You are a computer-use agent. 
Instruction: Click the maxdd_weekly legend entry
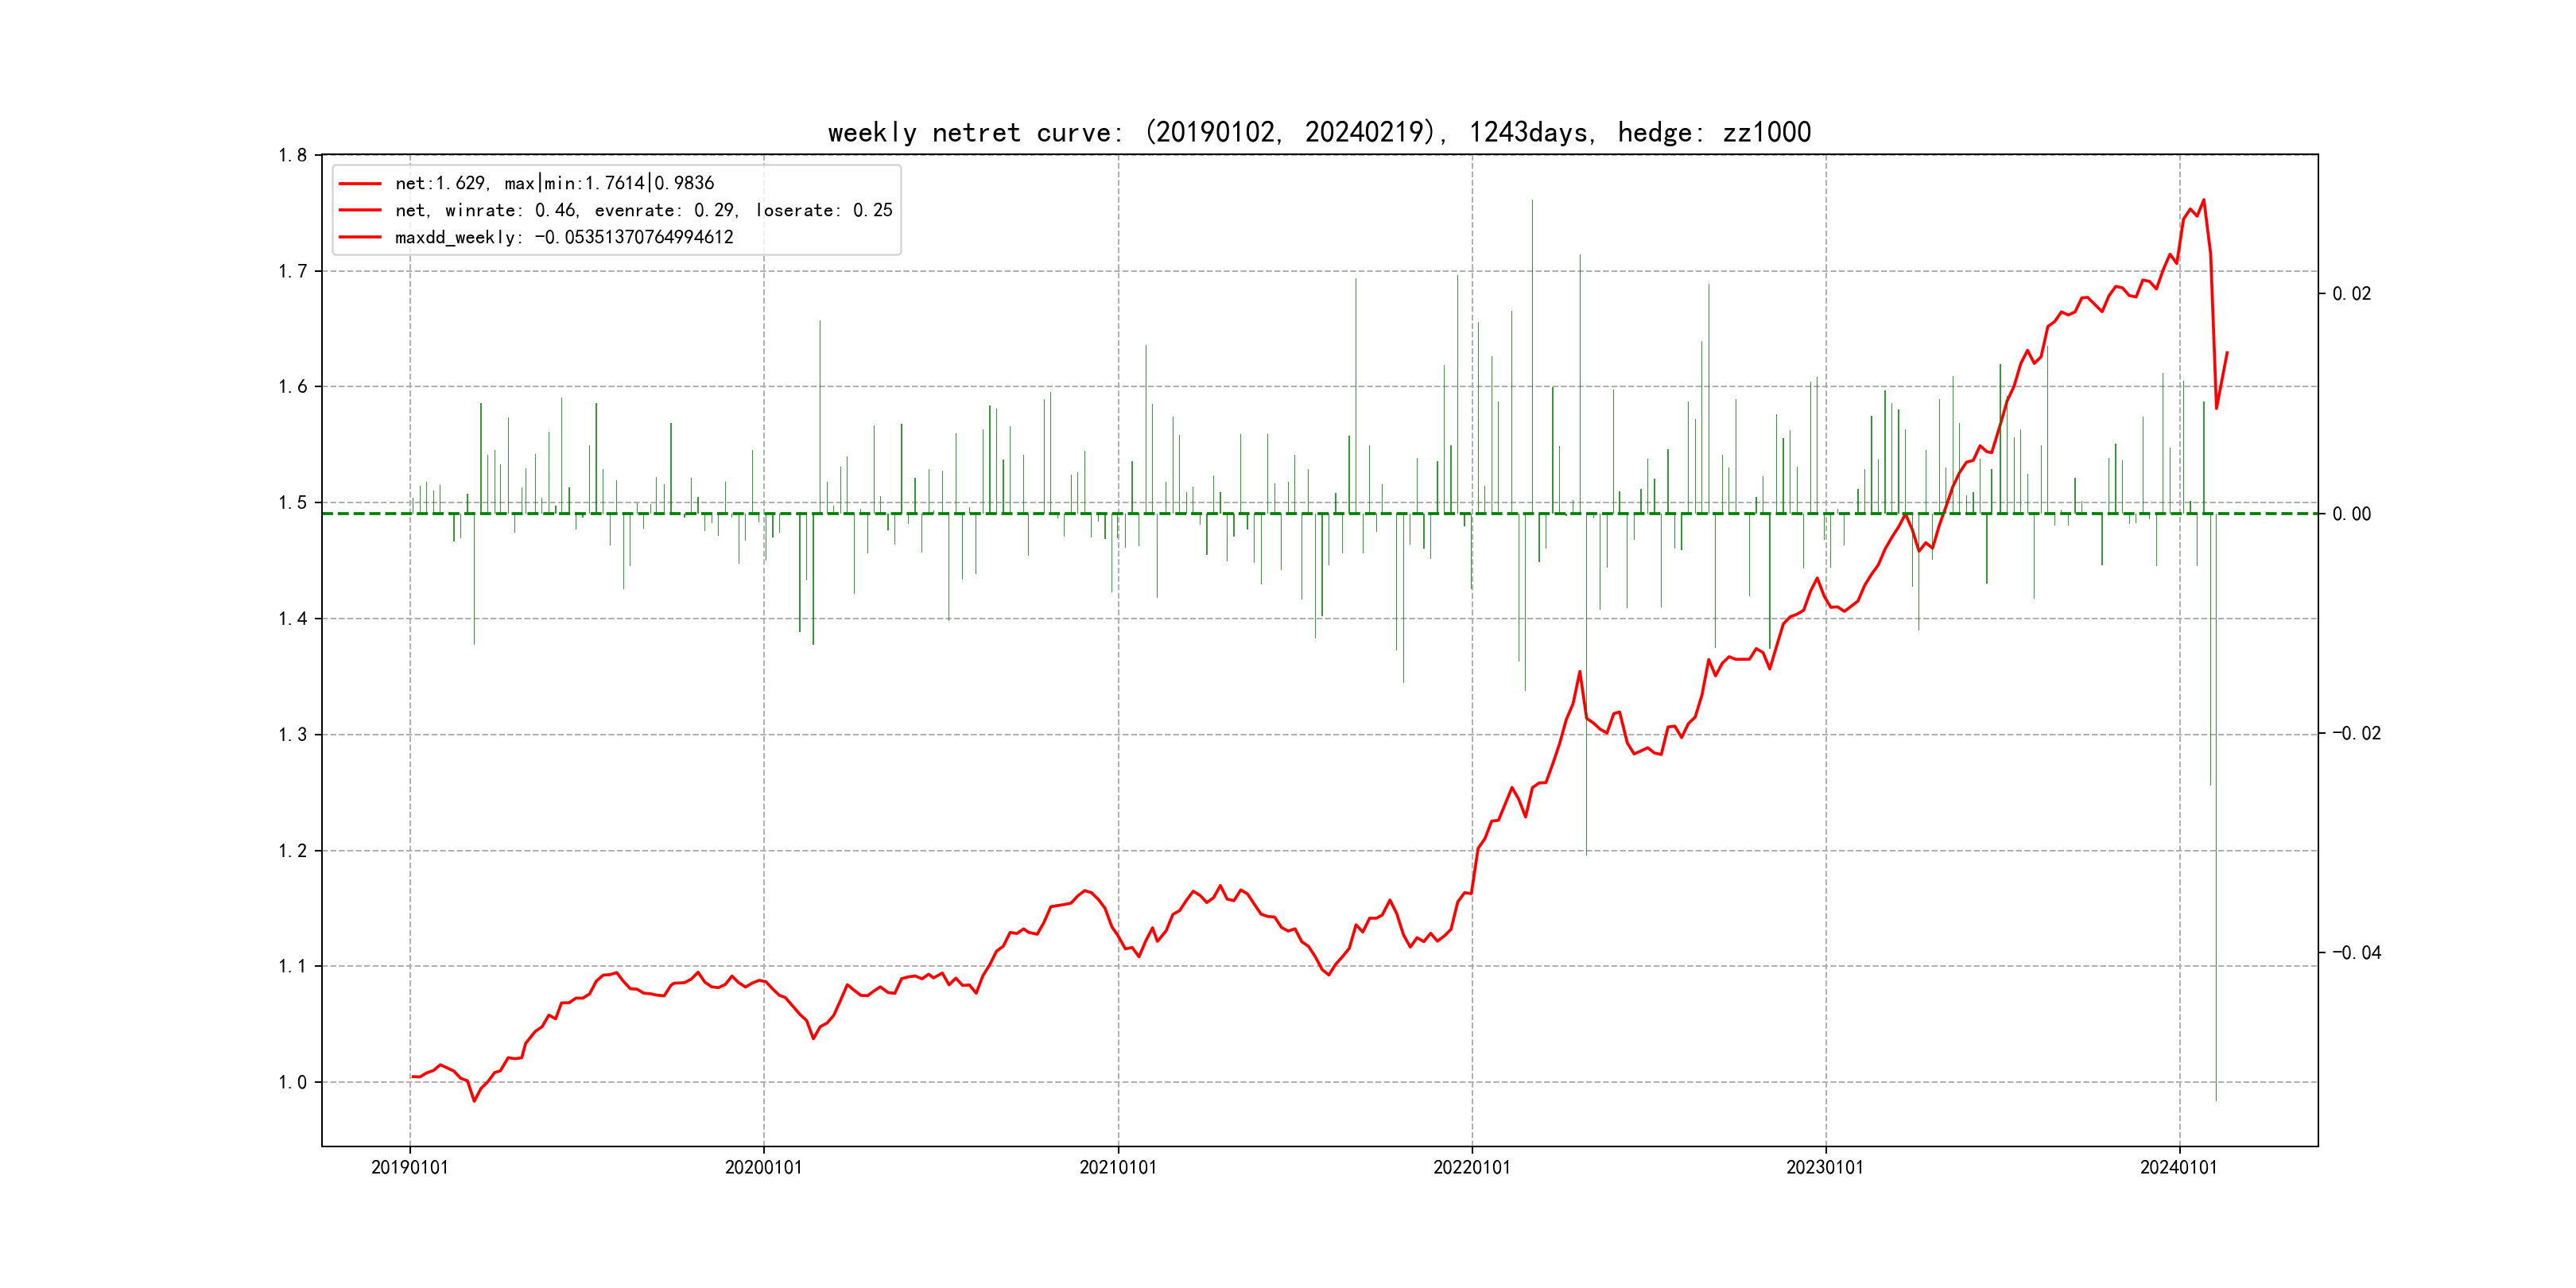(x=564, y=237)
